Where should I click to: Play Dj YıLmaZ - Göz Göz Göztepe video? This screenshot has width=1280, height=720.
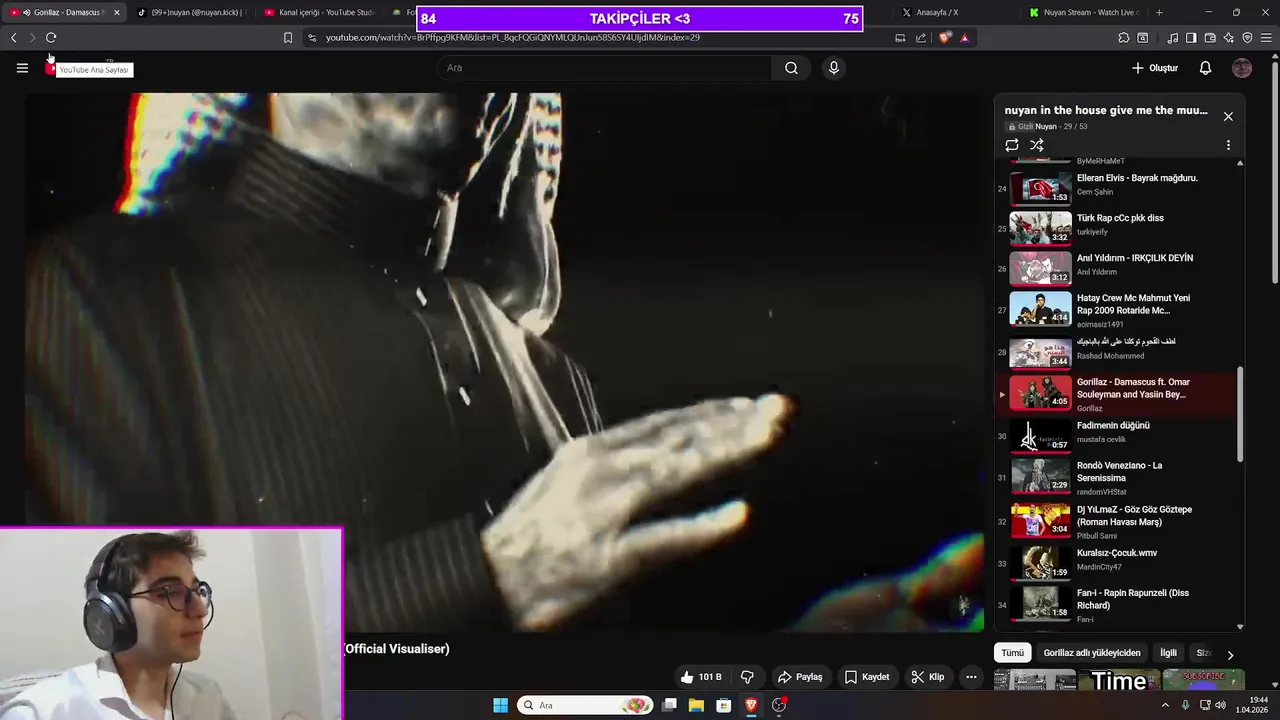pos(1118,521)
